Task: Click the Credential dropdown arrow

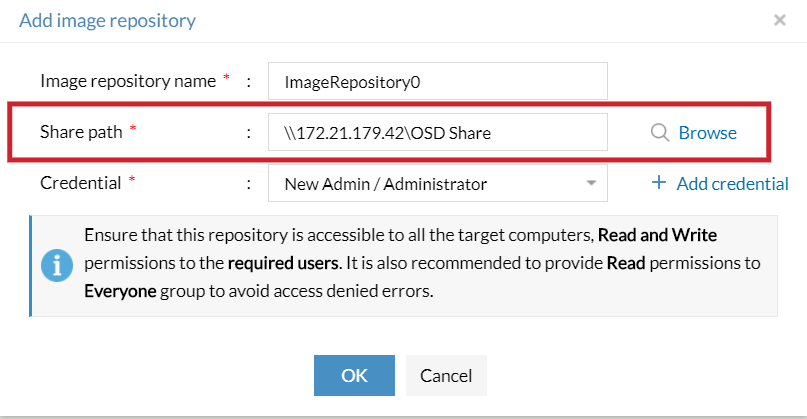Action: coord(591,184)
